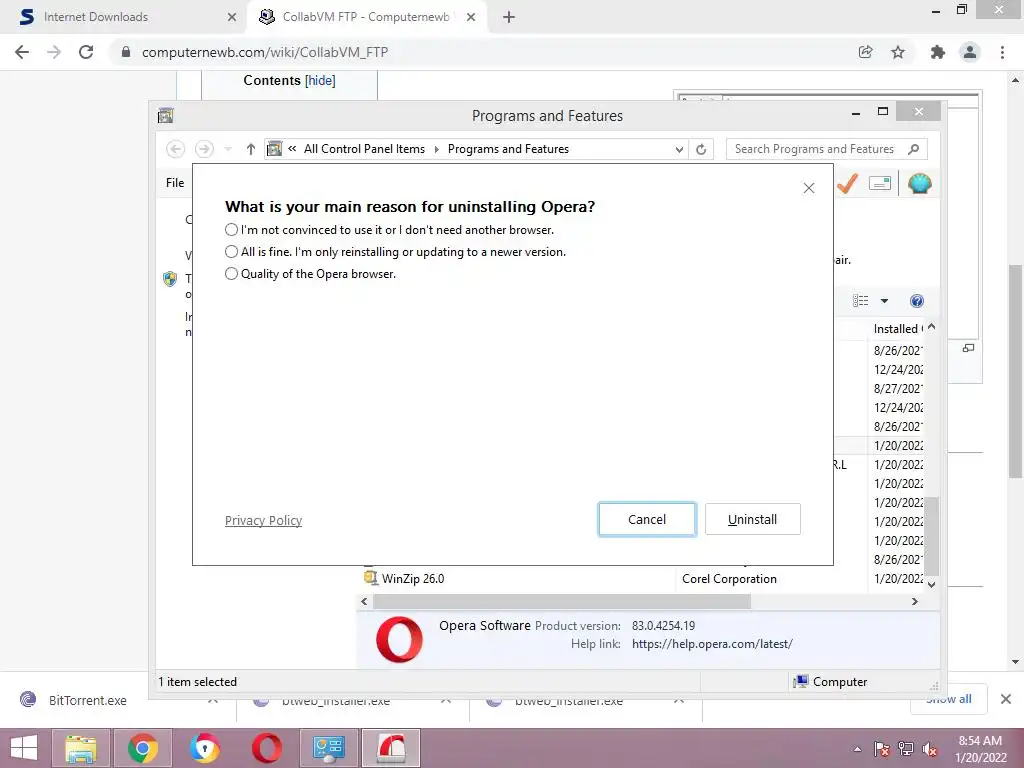
Task: Reload the computernewb page
Action: click(x=86, y=52)
